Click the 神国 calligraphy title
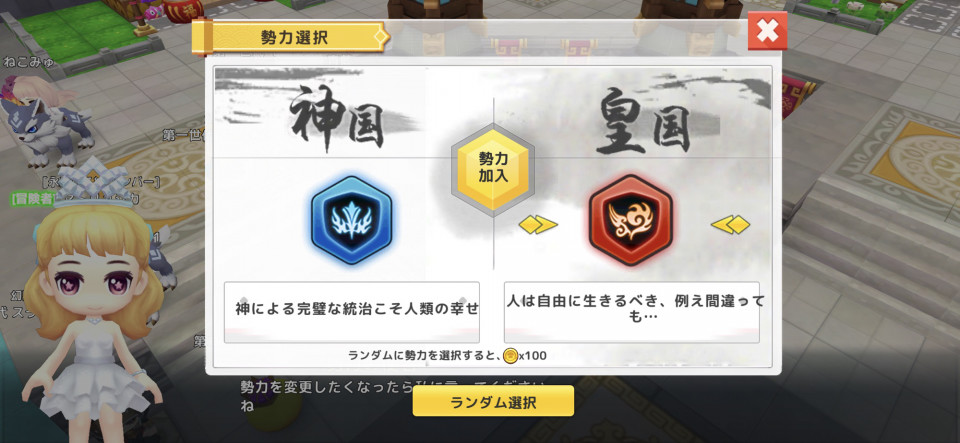The image size is (960, 443). (337, 119)
